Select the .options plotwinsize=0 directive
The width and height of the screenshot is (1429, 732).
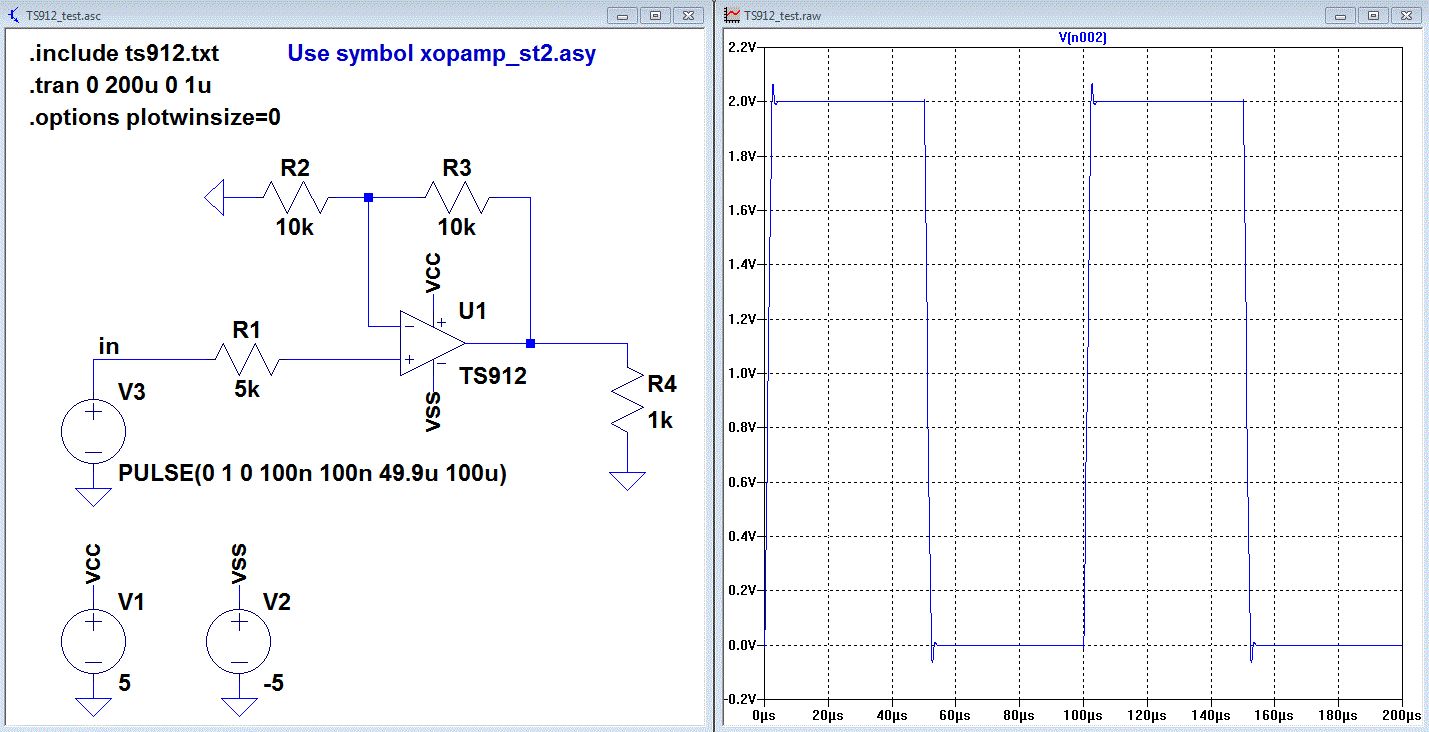[x=155, y=117]
